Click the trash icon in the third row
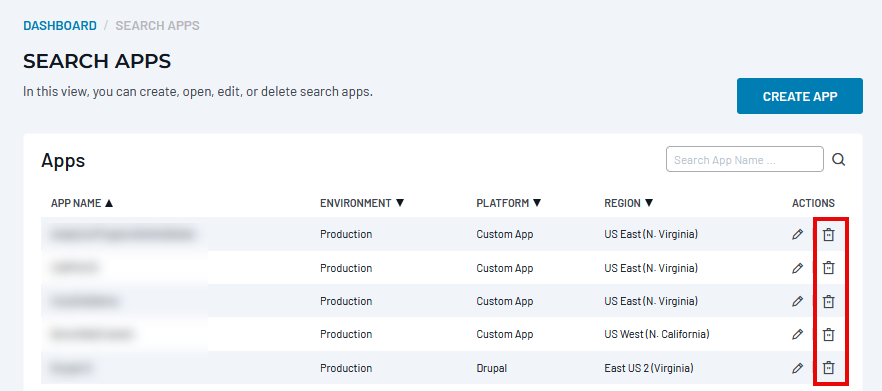The width and height of the screenshot is (882, 391). pyautogui.click(x=829, y=302)
